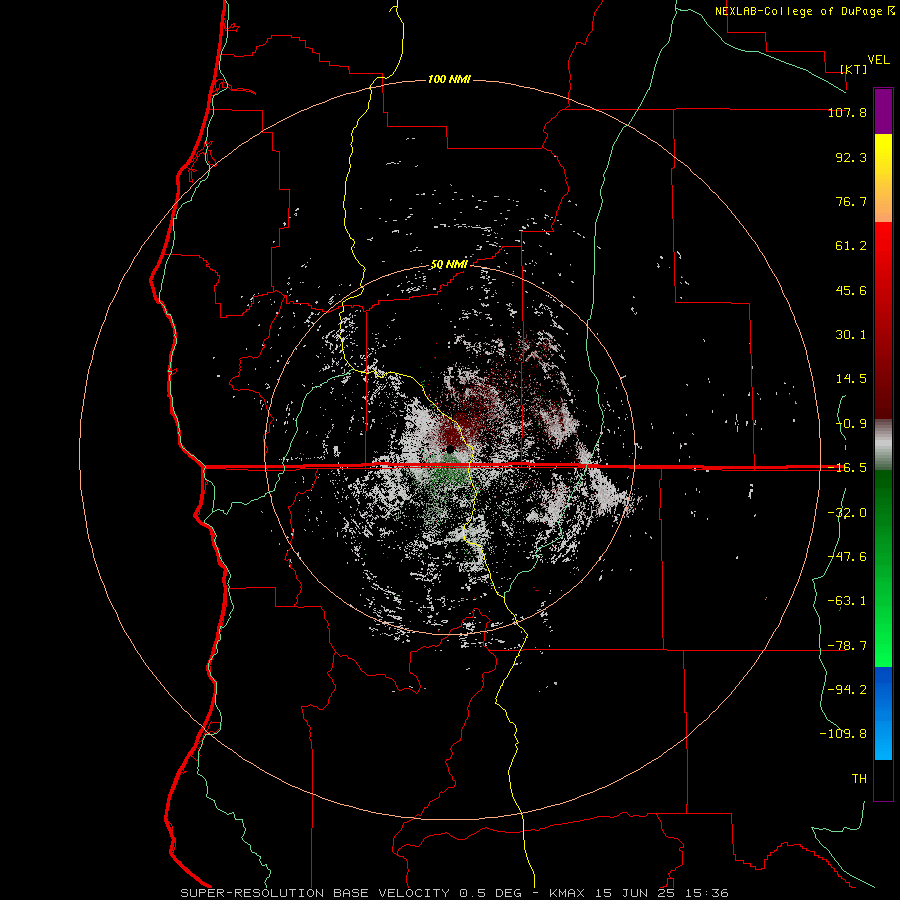
Task: Click the [KT] units label
Action: tap(854, 69)
